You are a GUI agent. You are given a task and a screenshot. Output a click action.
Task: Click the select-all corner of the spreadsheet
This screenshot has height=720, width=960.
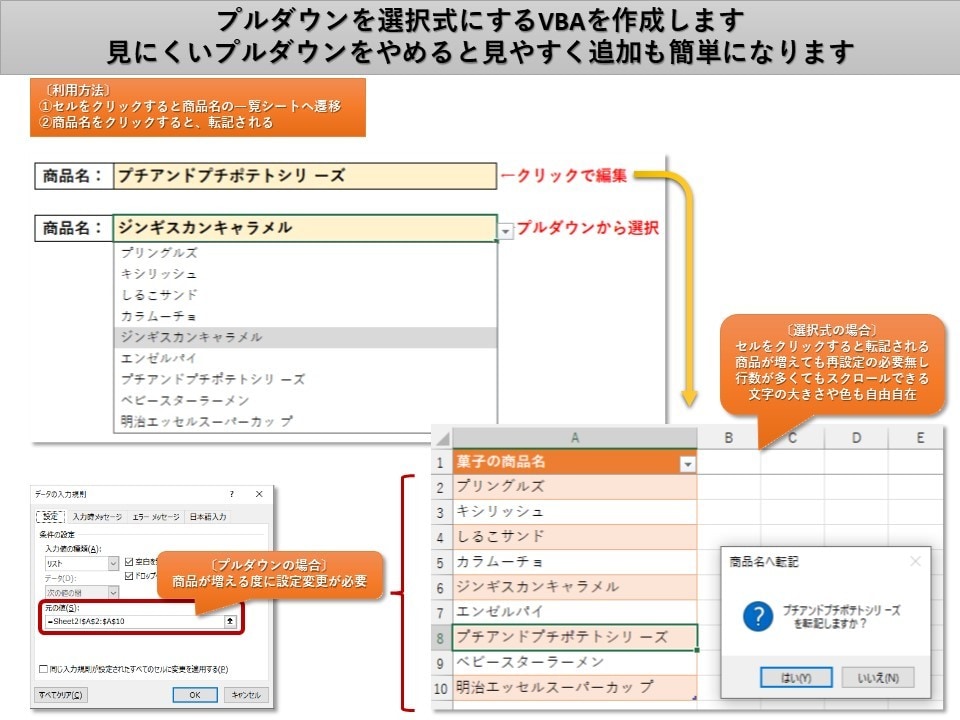[x=441, y=438]
